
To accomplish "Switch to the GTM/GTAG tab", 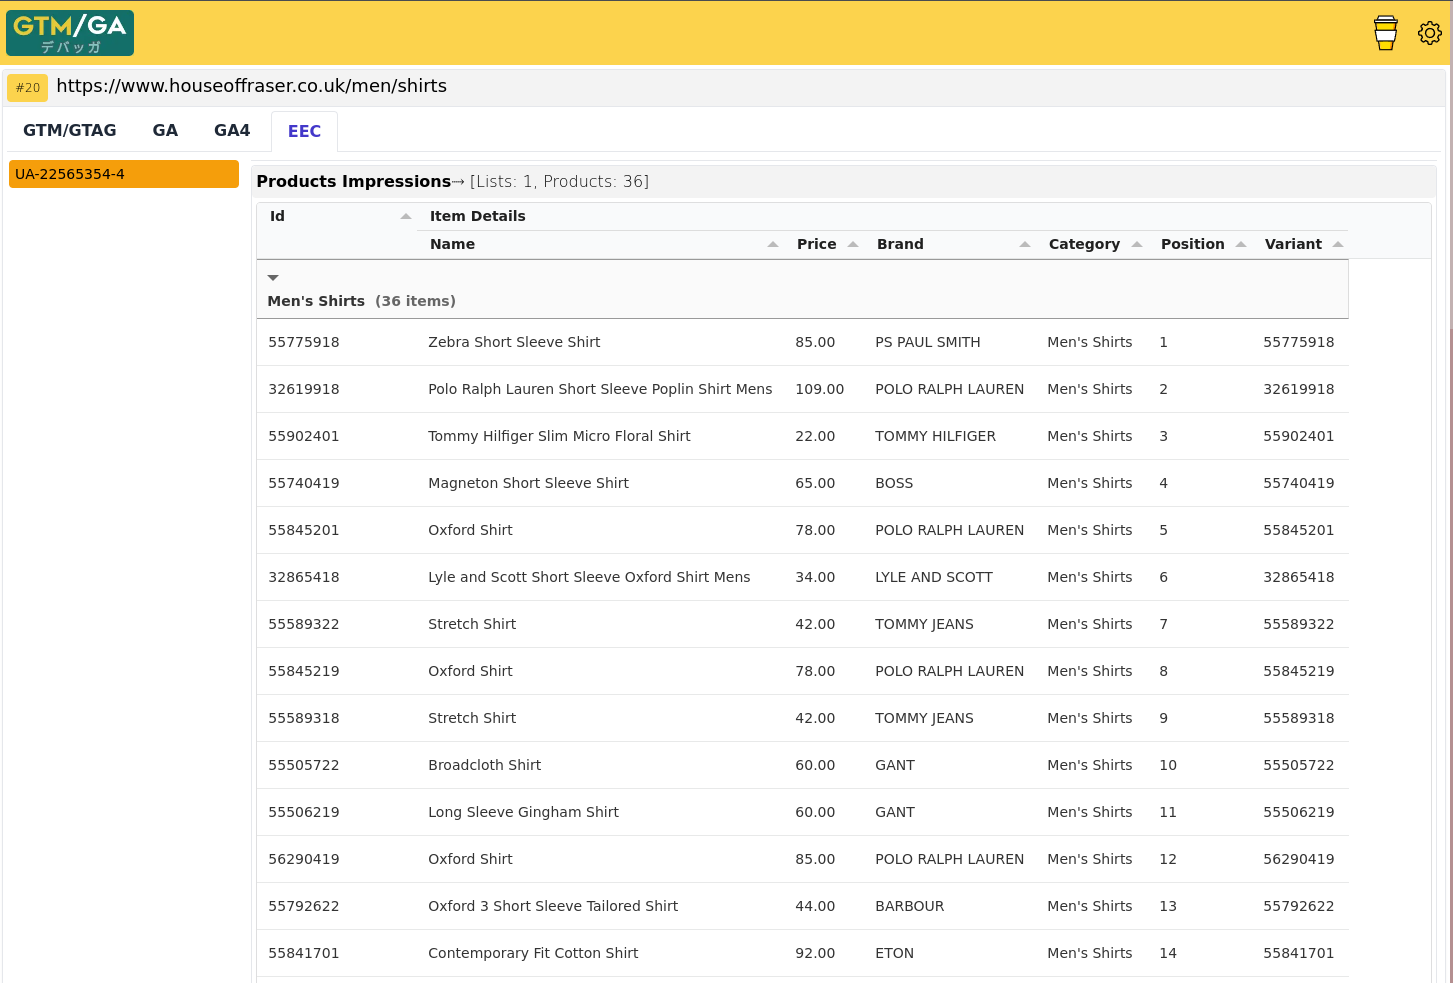I will pyautogui.click(x=70, y=131).
